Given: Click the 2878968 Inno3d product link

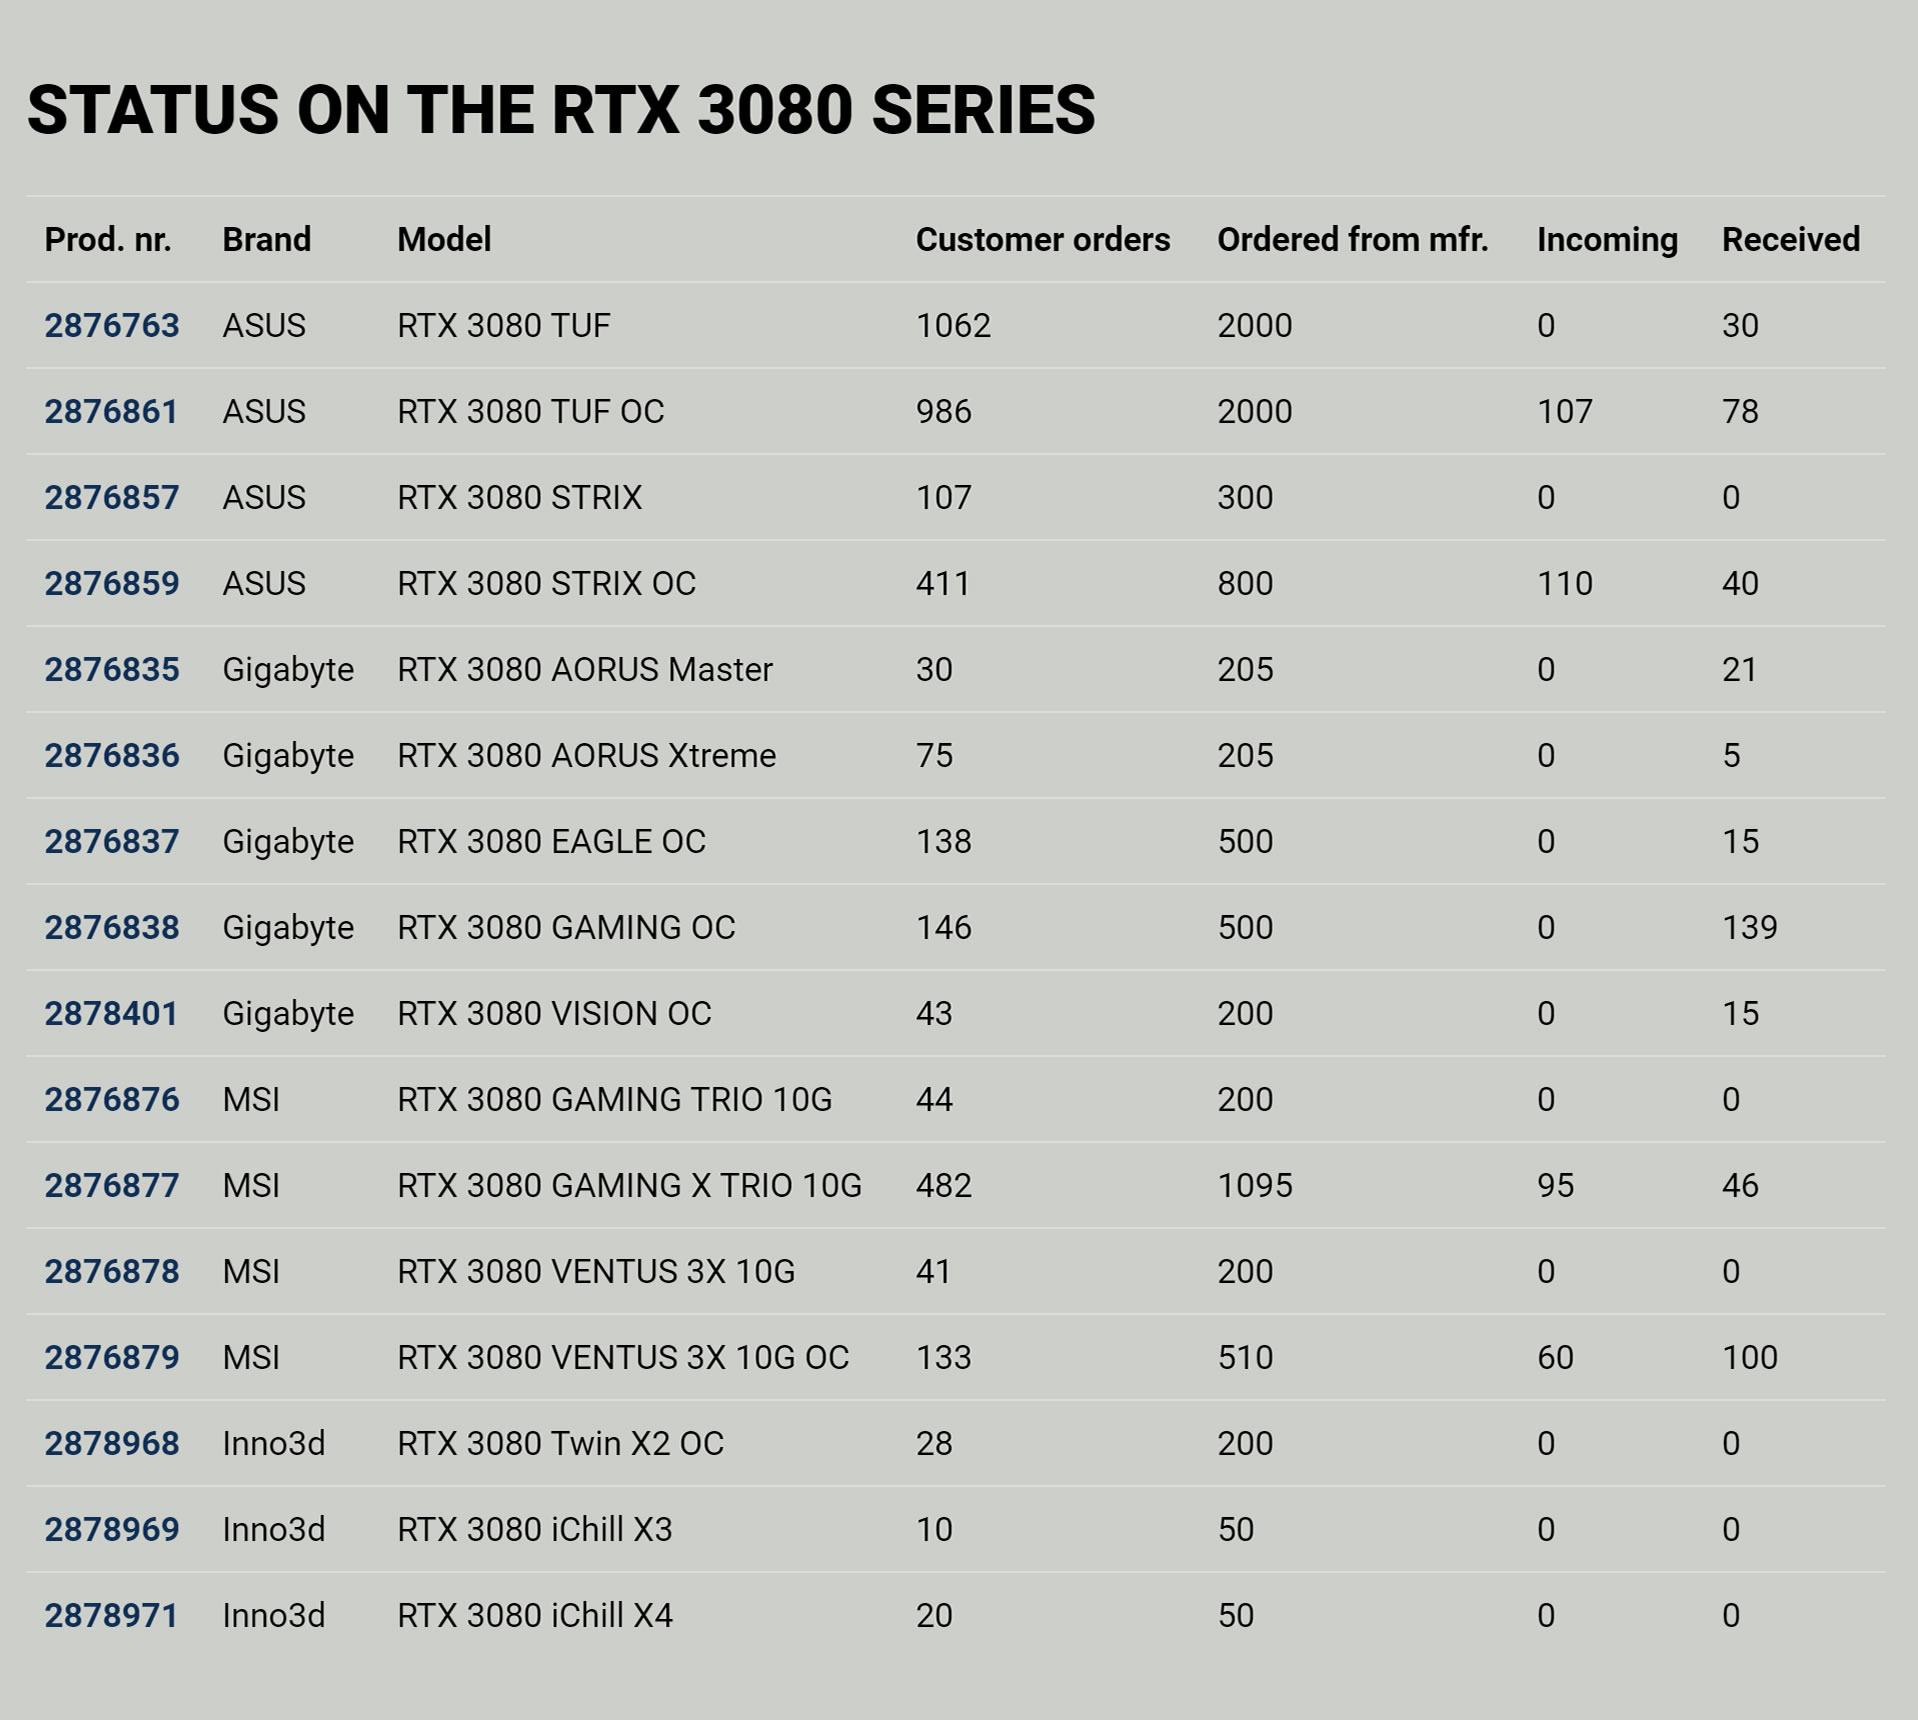Looking at the screenshot, I should point(111,1444).
